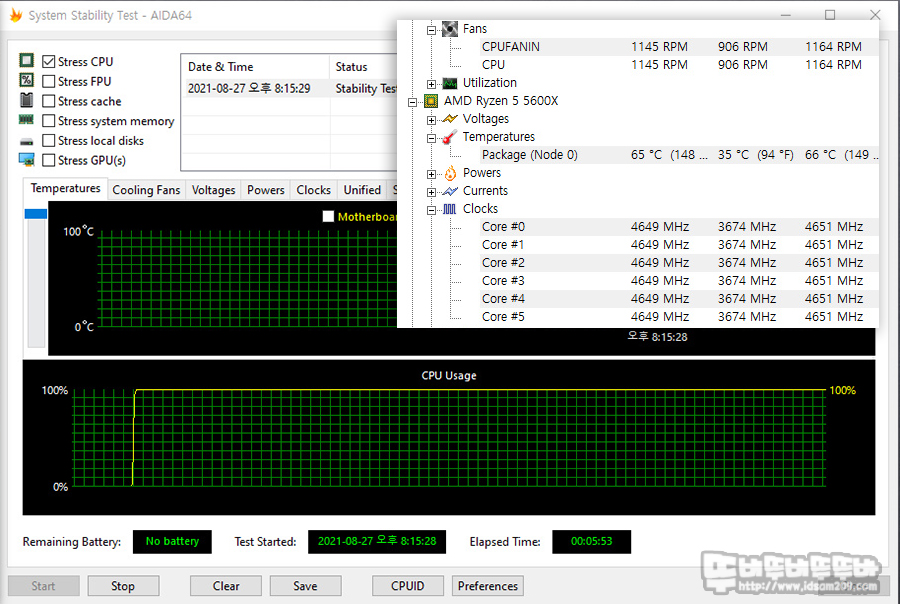Image resolution: width=900 pixels, height=604 pixels.
Task: Minimize the AIDA64 window
Action: pos(786,14)
